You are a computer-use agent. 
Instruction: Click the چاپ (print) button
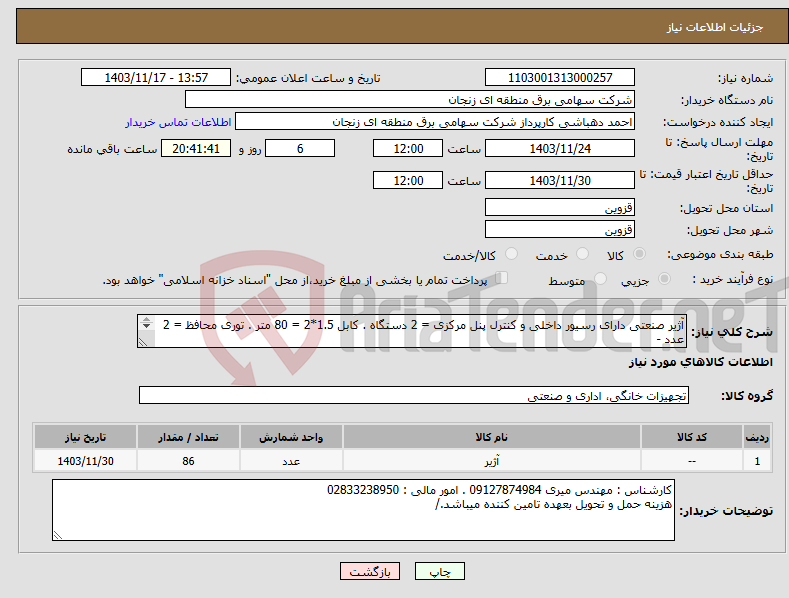coord(439,571)
